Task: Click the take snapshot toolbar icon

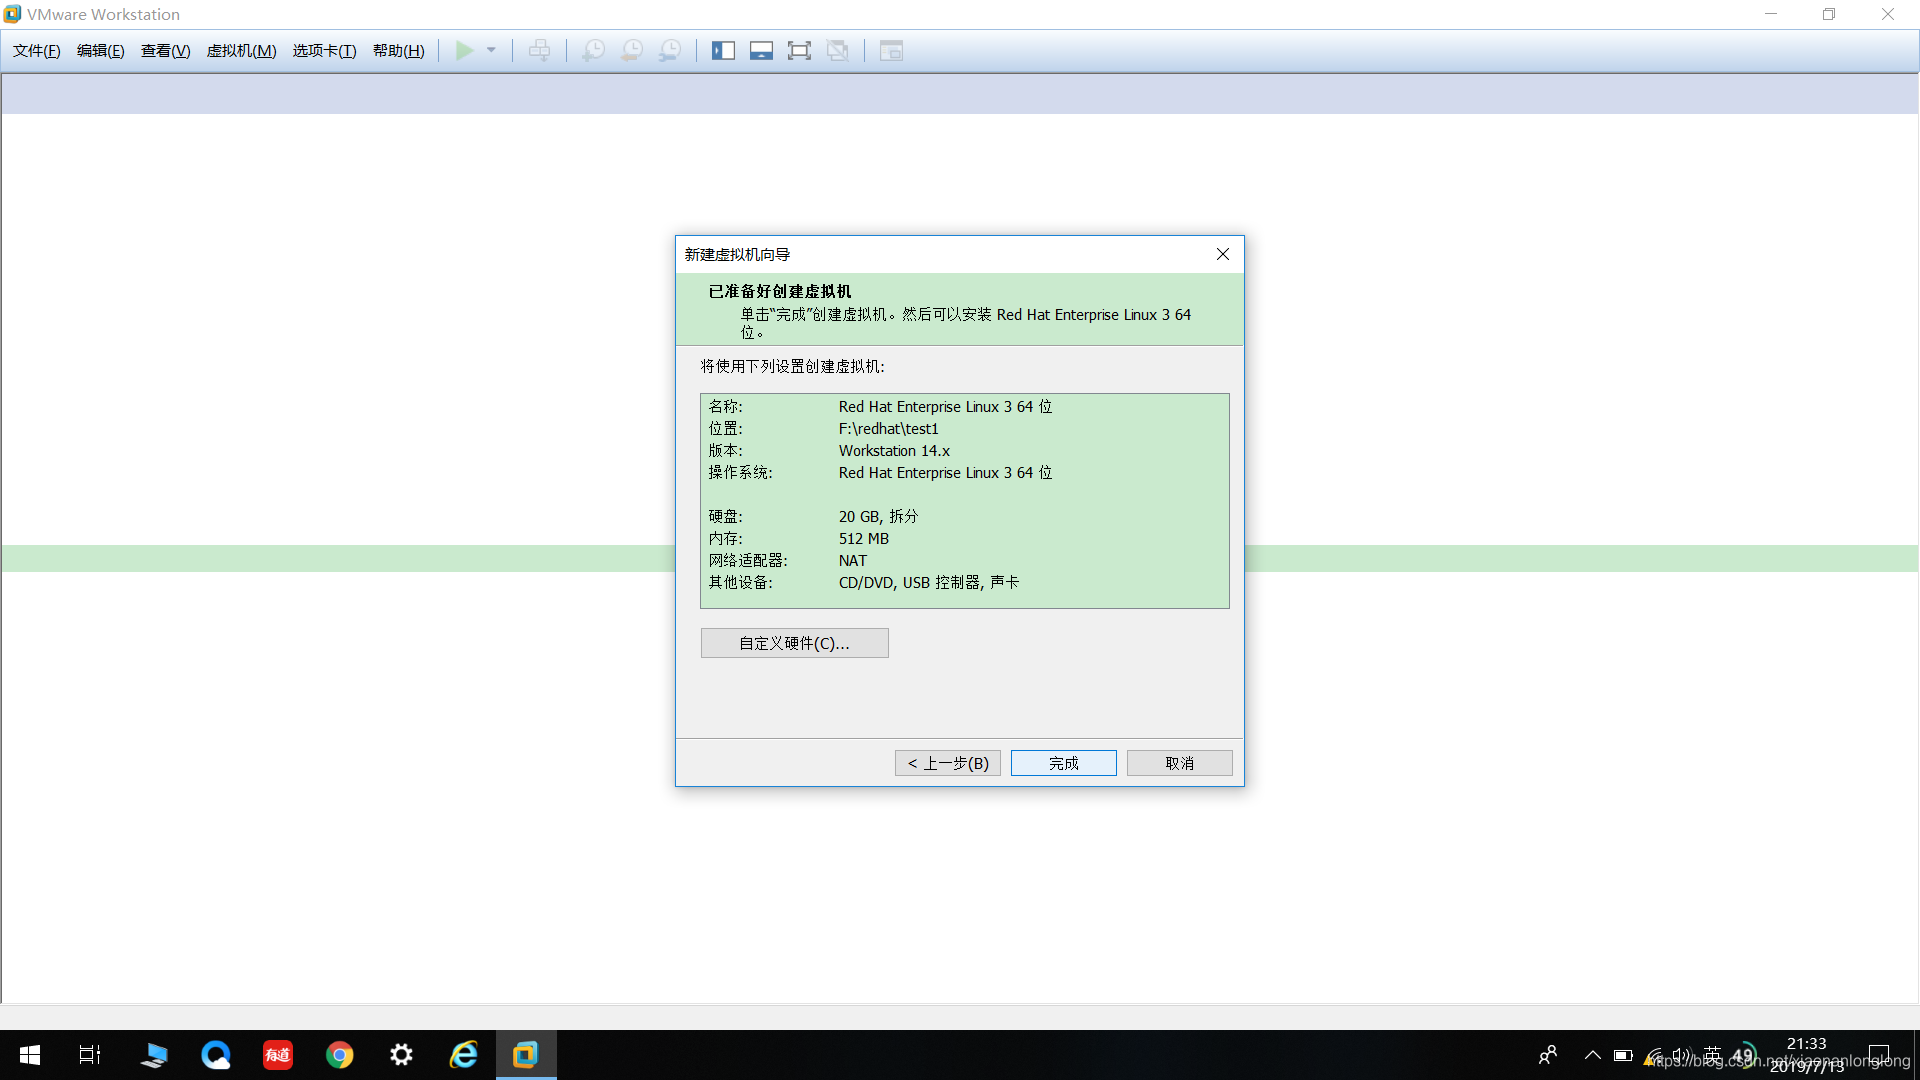Action: 594,50
